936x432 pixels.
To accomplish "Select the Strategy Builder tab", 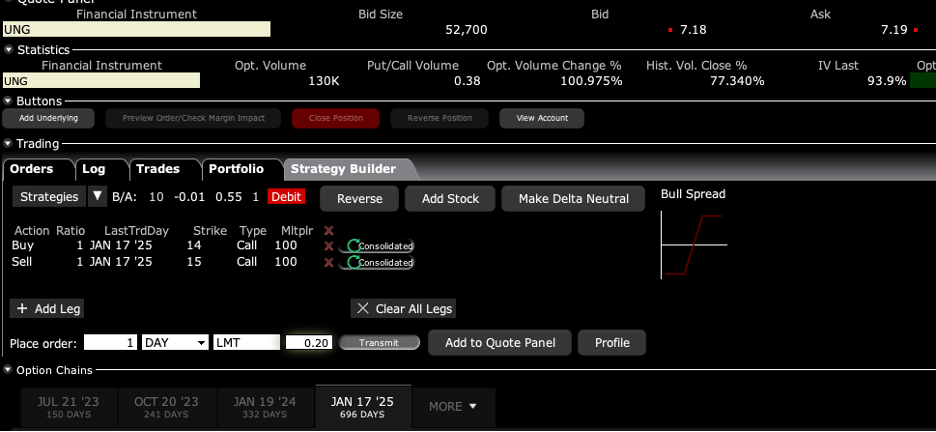I will click(343, 169).
